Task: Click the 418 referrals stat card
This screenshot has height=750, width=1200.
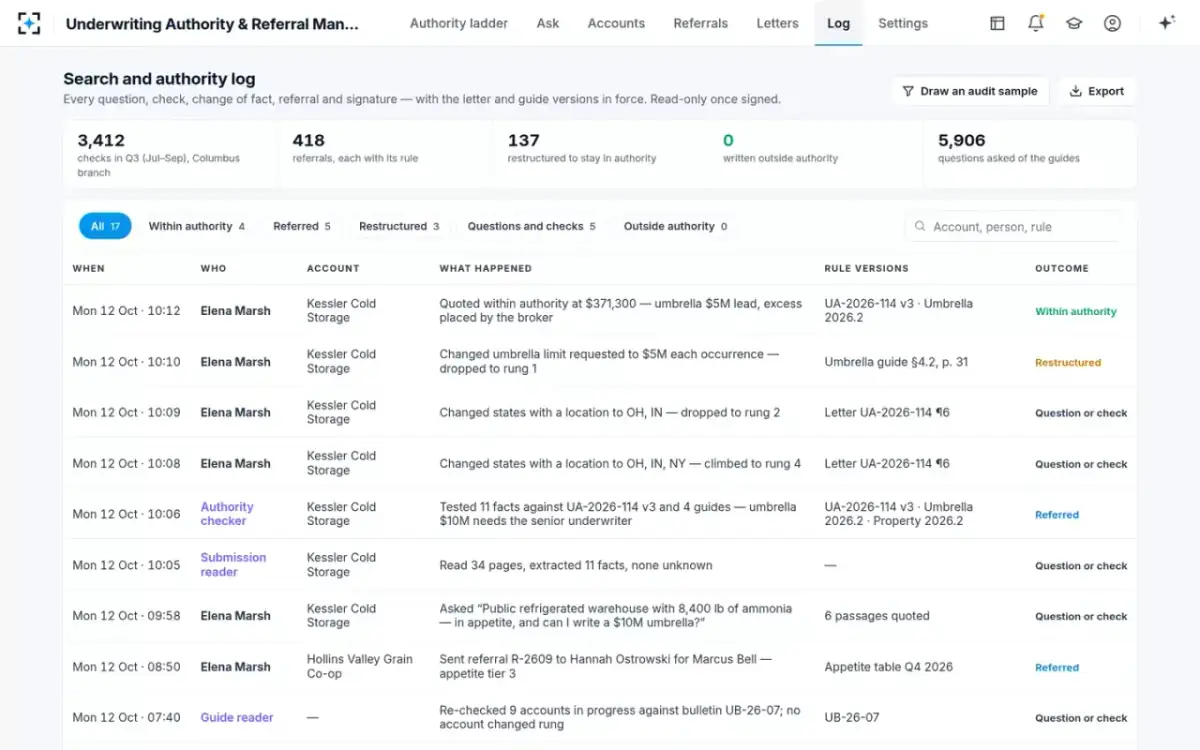Action: [x=385, y=154]
